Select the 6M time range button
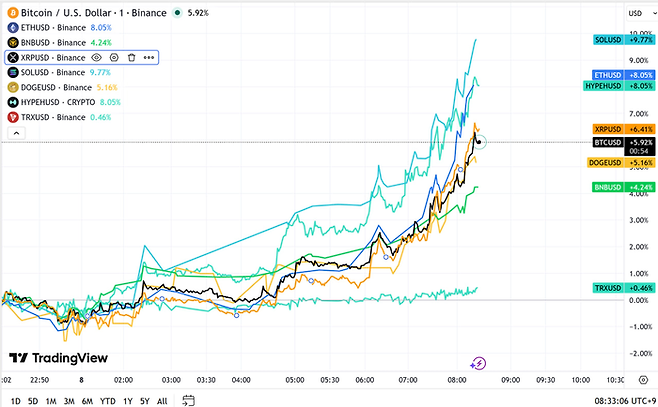 point(87,400)
